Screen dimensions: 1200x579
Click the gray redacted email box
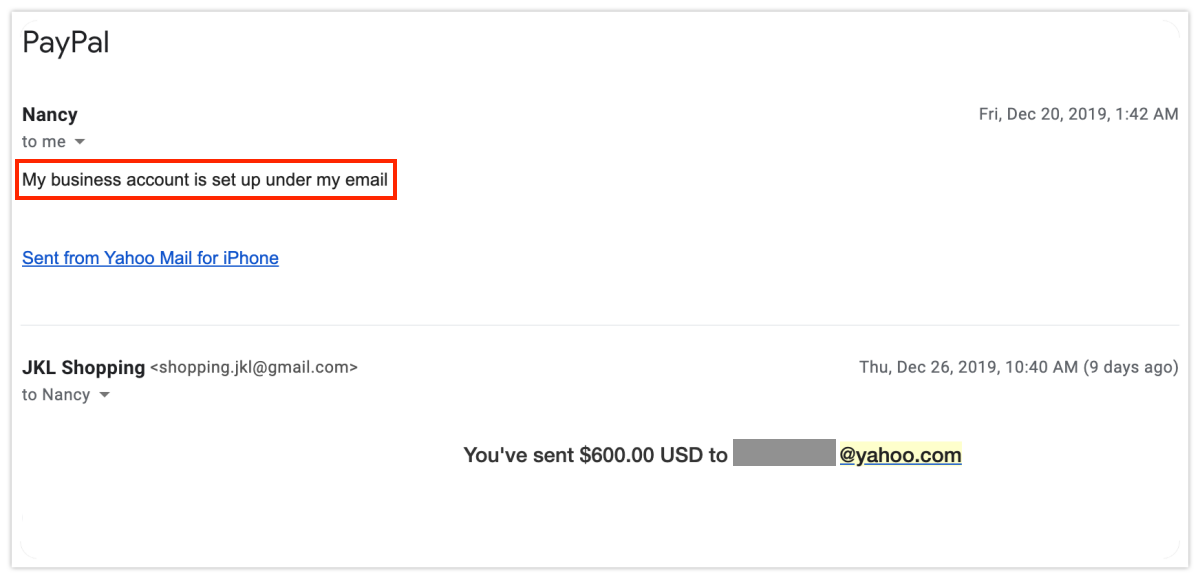[x=783, y=453]
